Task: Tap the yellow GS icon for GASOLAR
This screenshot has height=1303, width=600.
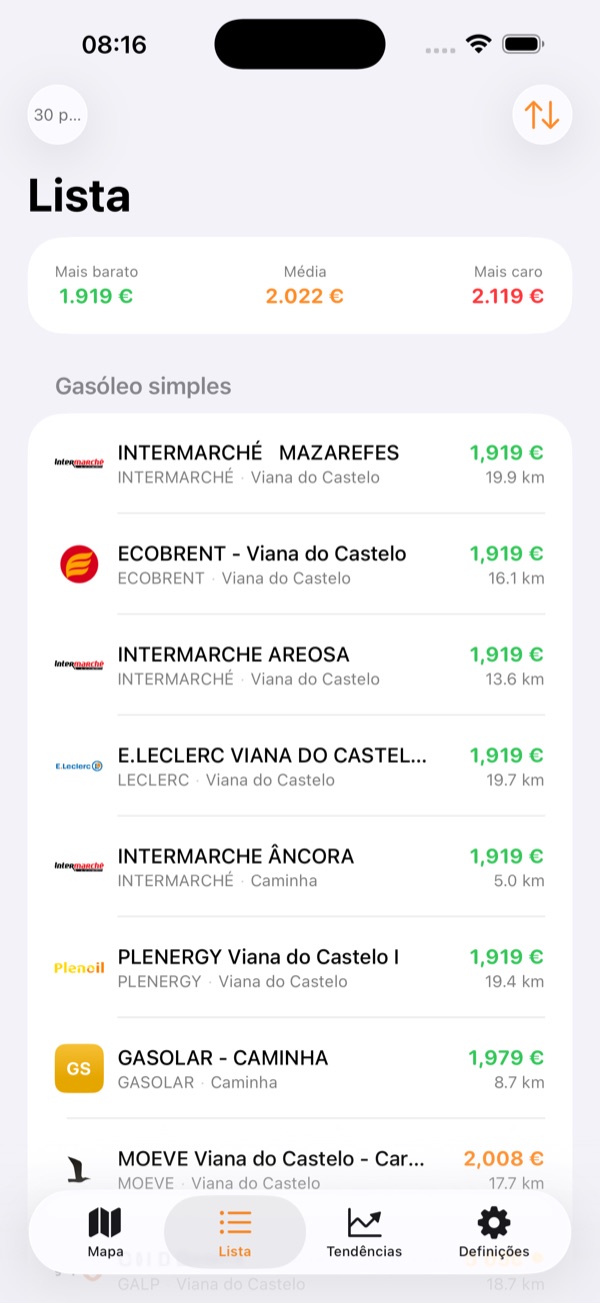Action: pyautogui.click(x=79, y=1068)
